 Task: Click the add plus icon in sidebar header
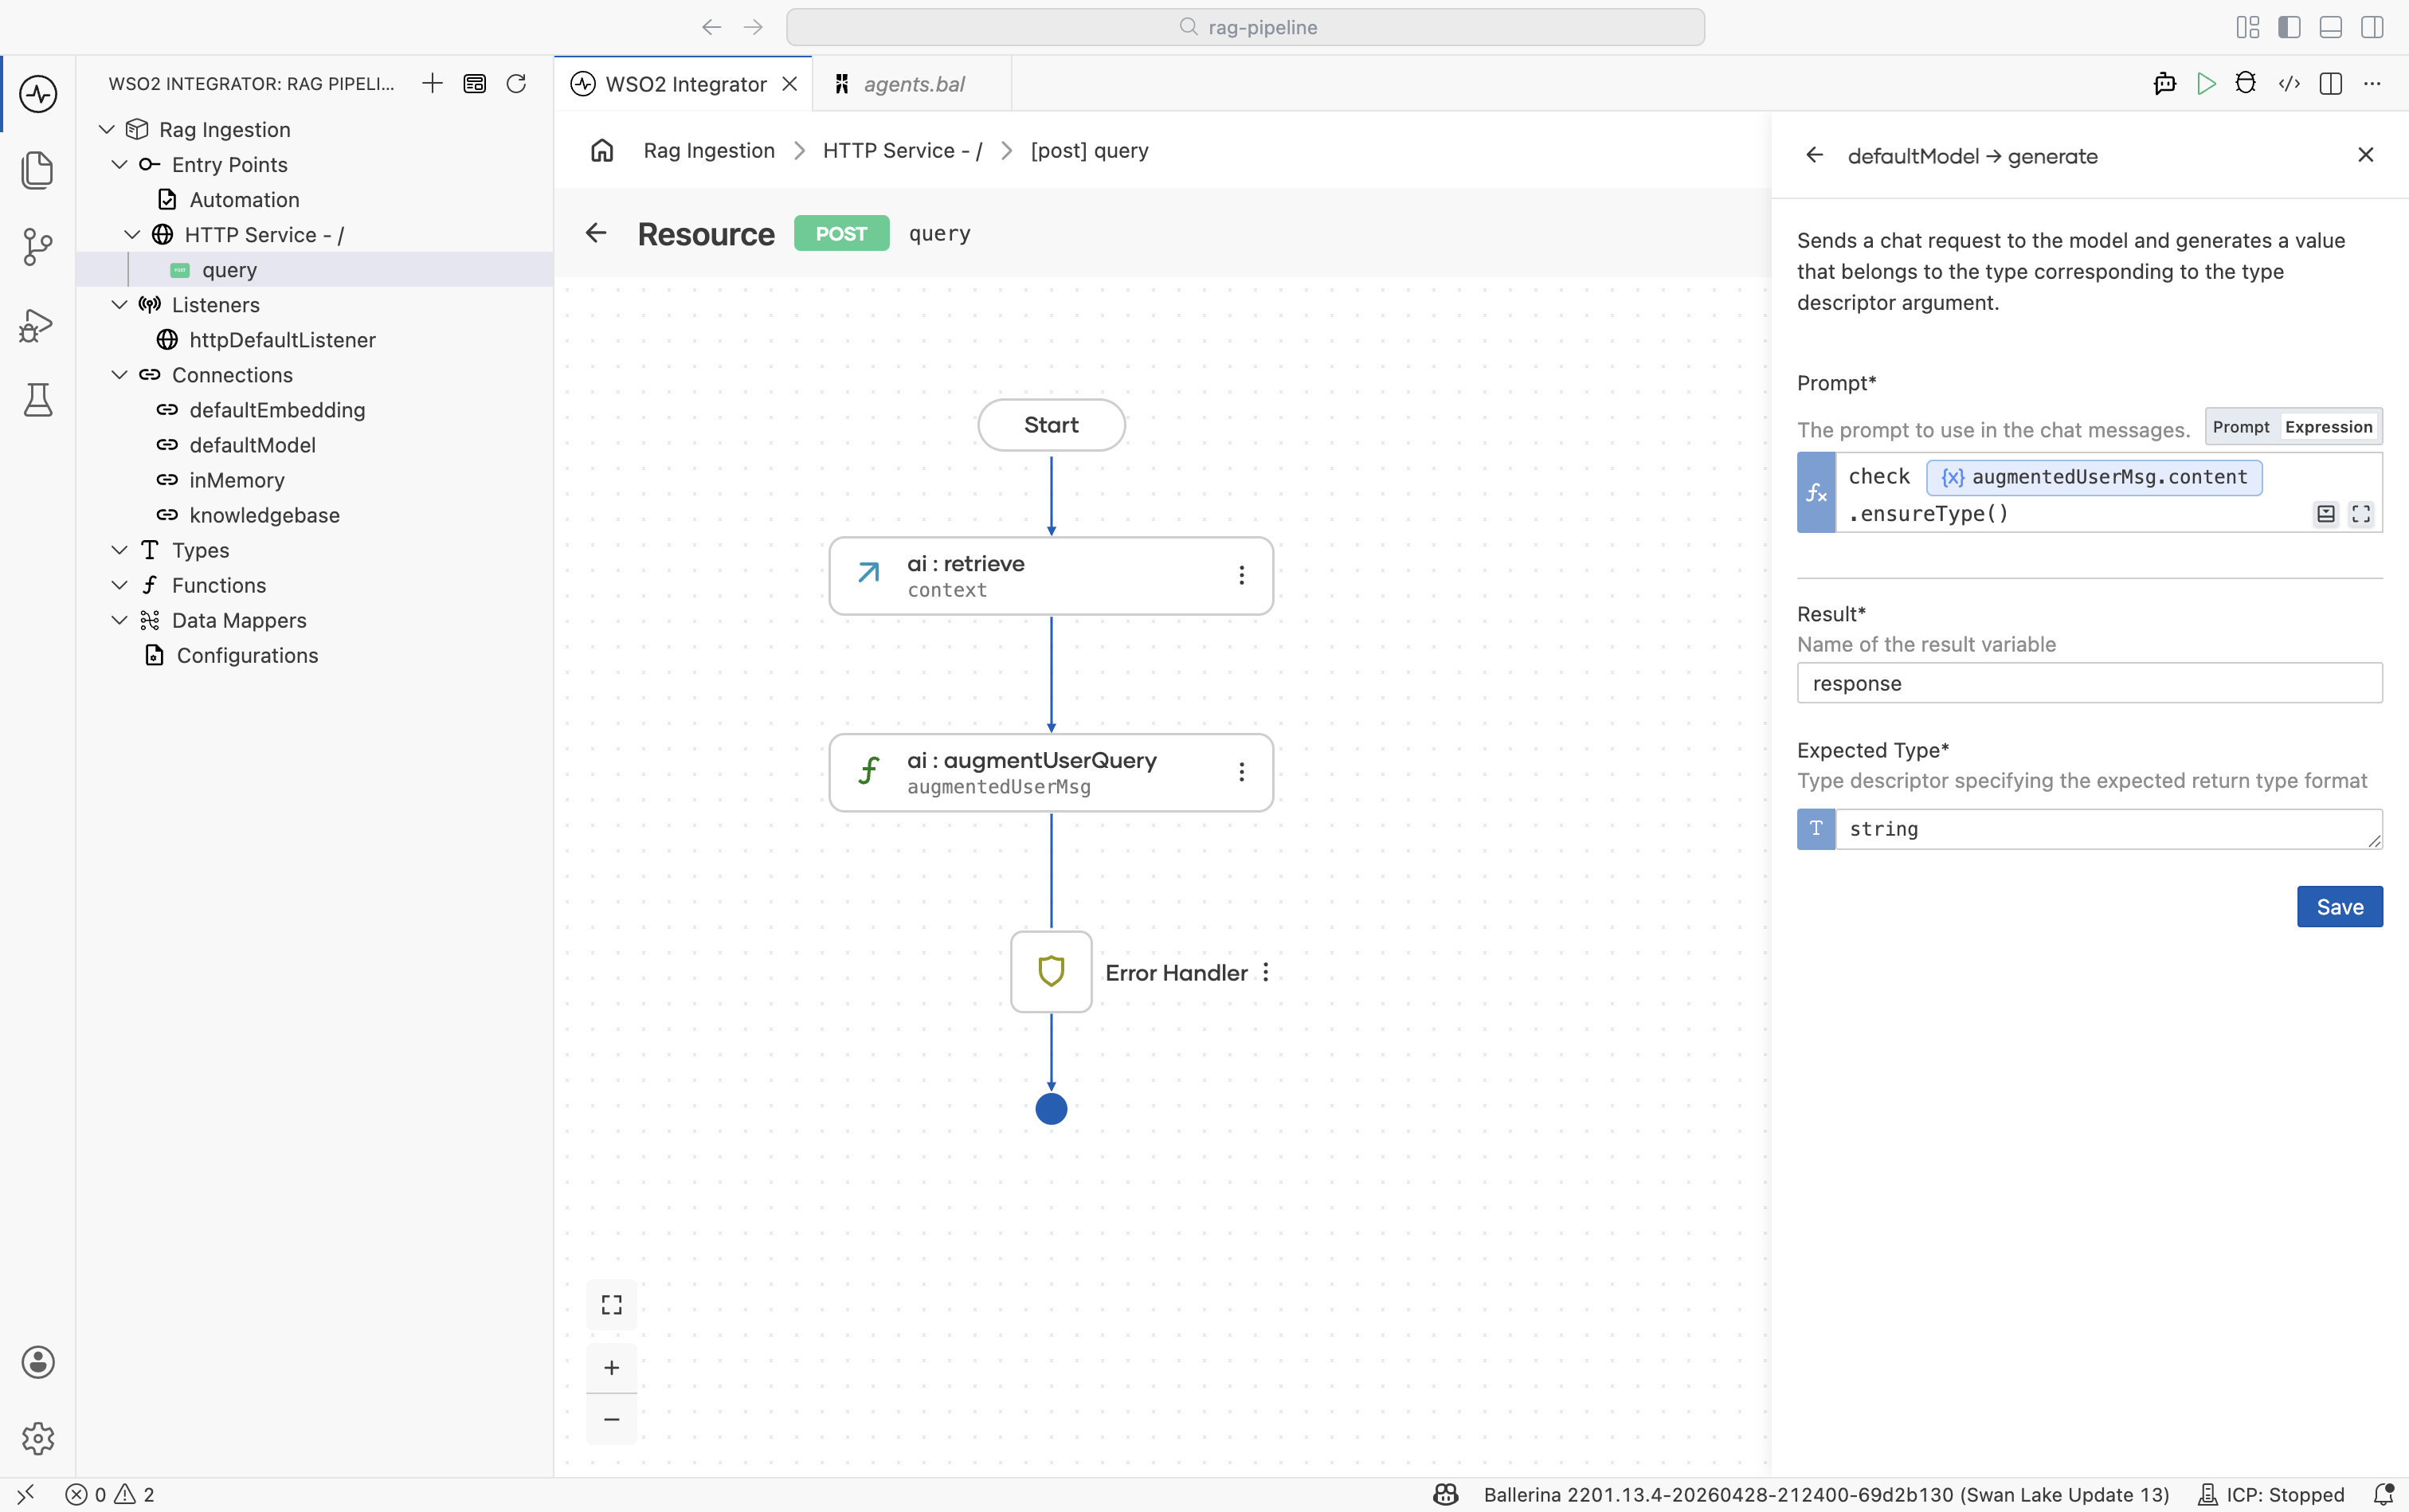click(432, 83)
